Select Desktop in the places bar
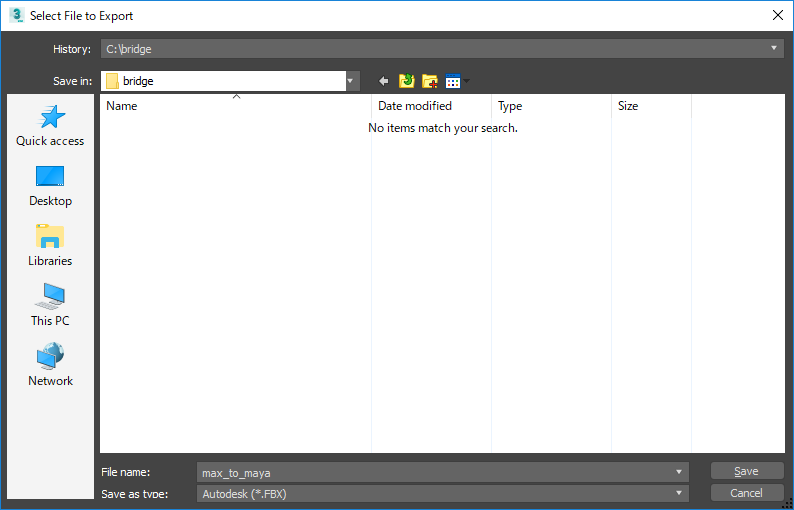The image size is (794, 510). tap(50, 186)
